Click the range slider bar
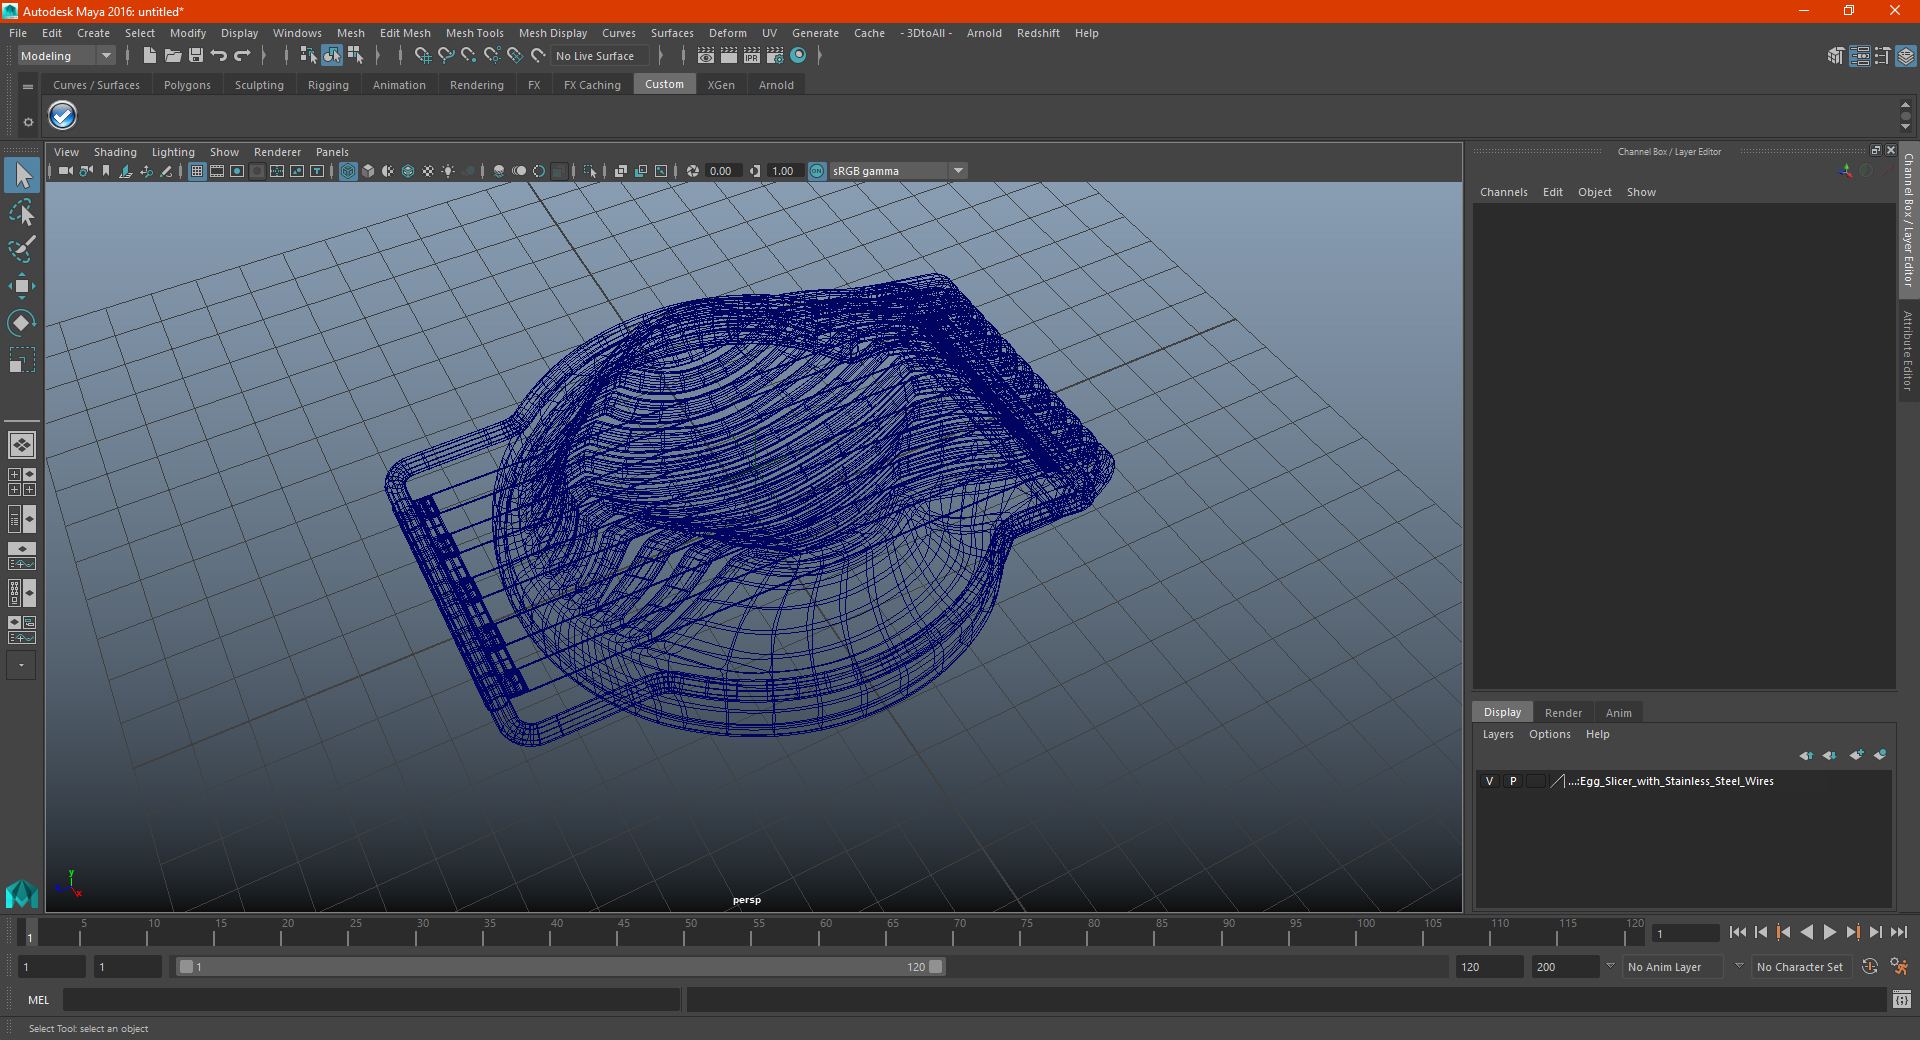Screen dimensions: 1920x1040 point(559,967)
